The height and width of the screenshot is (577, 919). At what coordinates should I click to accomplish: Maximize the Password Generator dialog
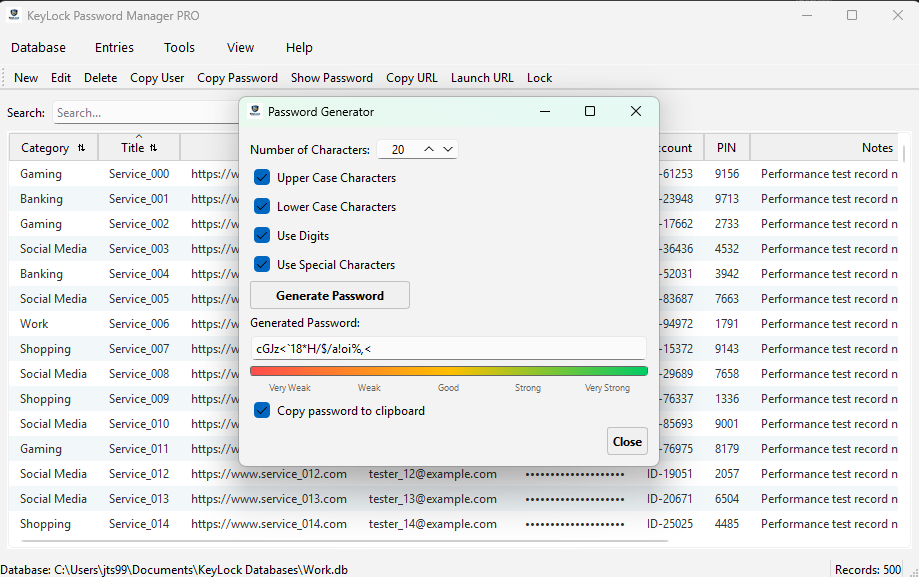click(x=590, y=111)
